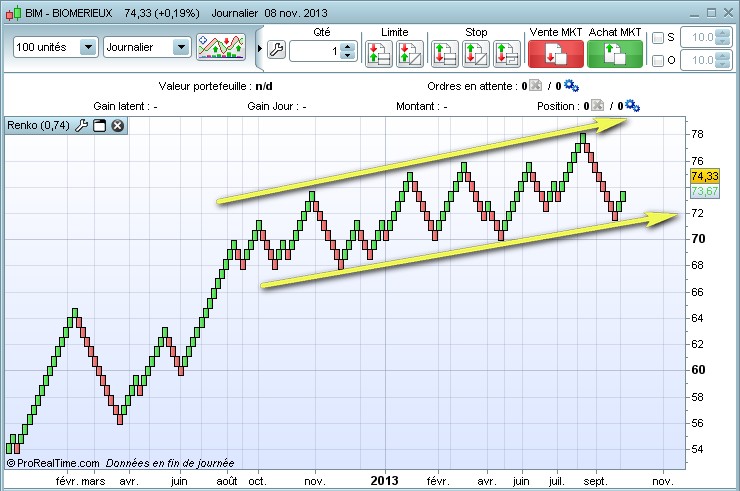Click the 73,67 price label
740x491 pixels.
coord(705,191)
